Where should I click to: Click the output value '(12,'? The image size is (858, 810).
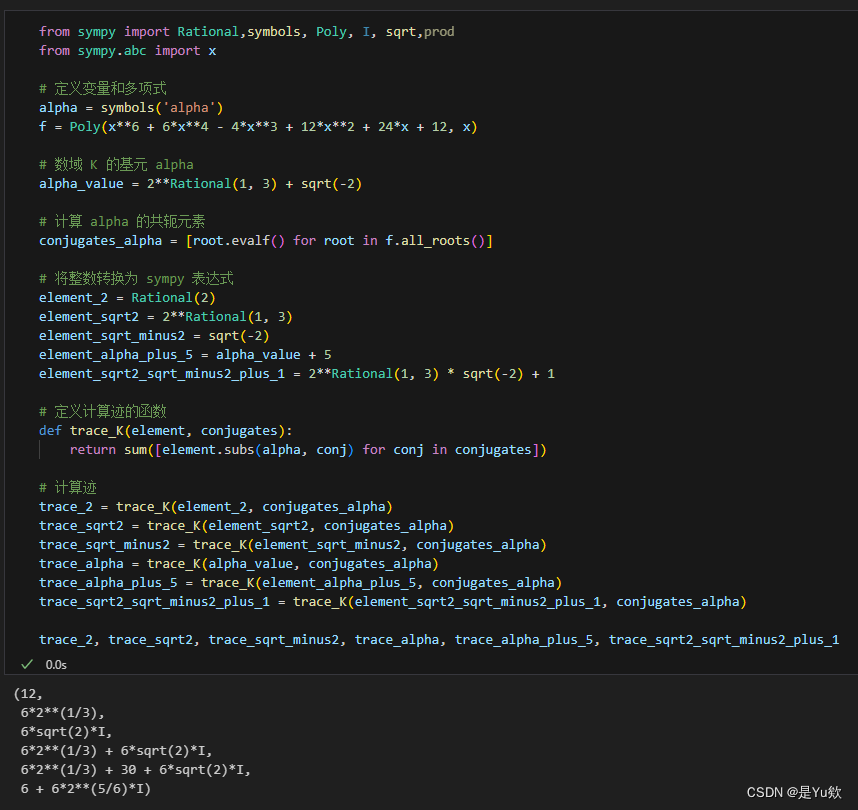(28, 694)
